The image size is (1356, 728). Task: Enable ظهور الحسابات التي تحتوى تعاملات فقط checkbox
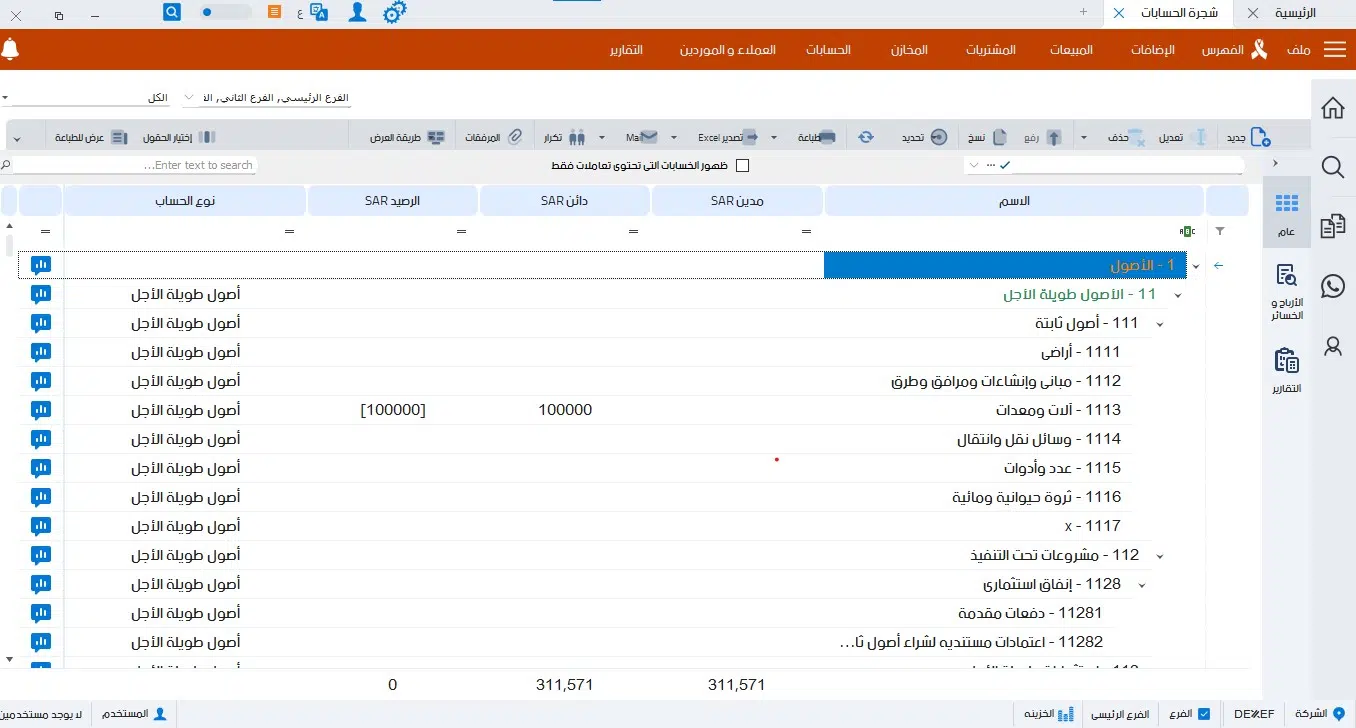click(x=742, y=165)
